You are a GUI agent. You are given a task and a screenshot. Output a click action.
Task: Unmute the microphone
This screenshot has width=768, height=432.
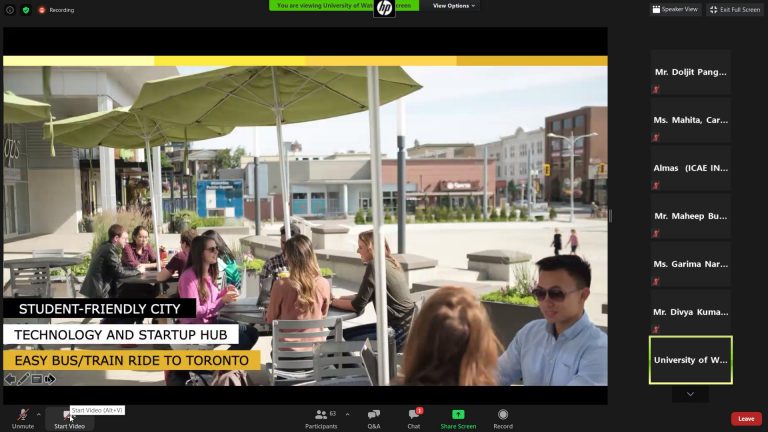tap(23, 419)
